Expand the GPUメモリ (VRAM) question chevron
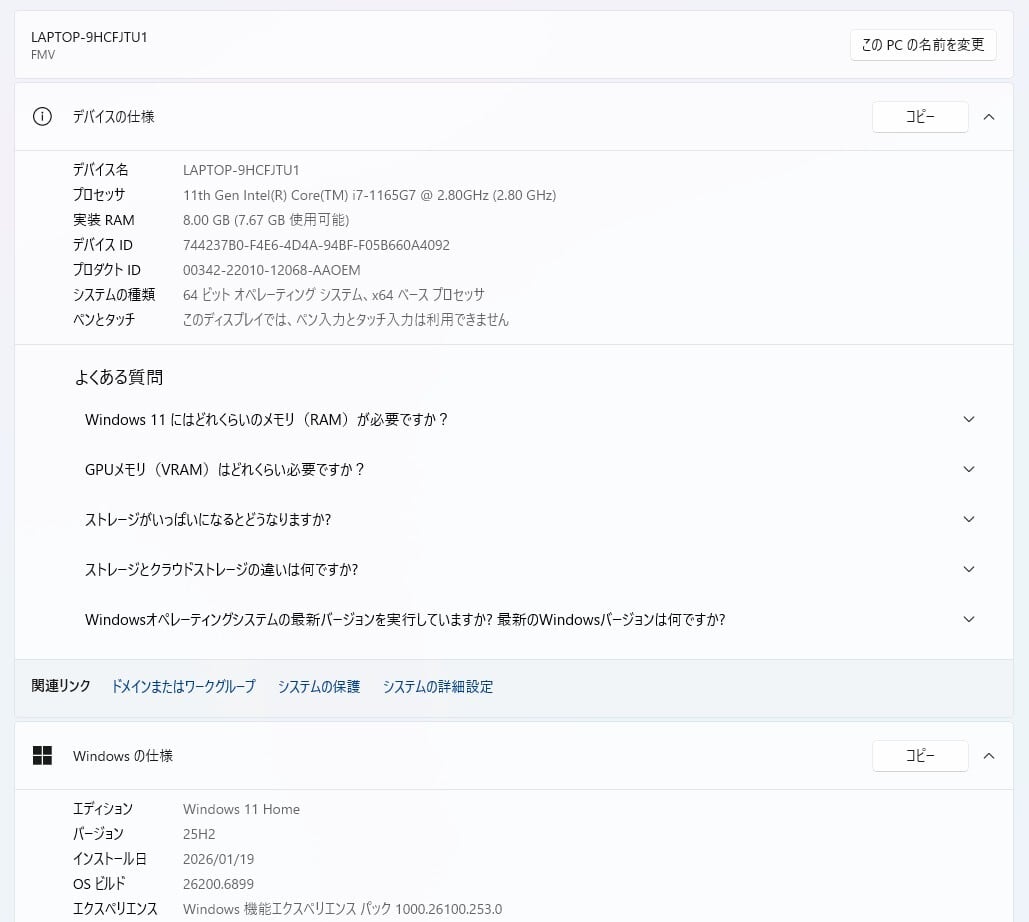Viewport: 1029px width, 922px height. pos(968,469)
